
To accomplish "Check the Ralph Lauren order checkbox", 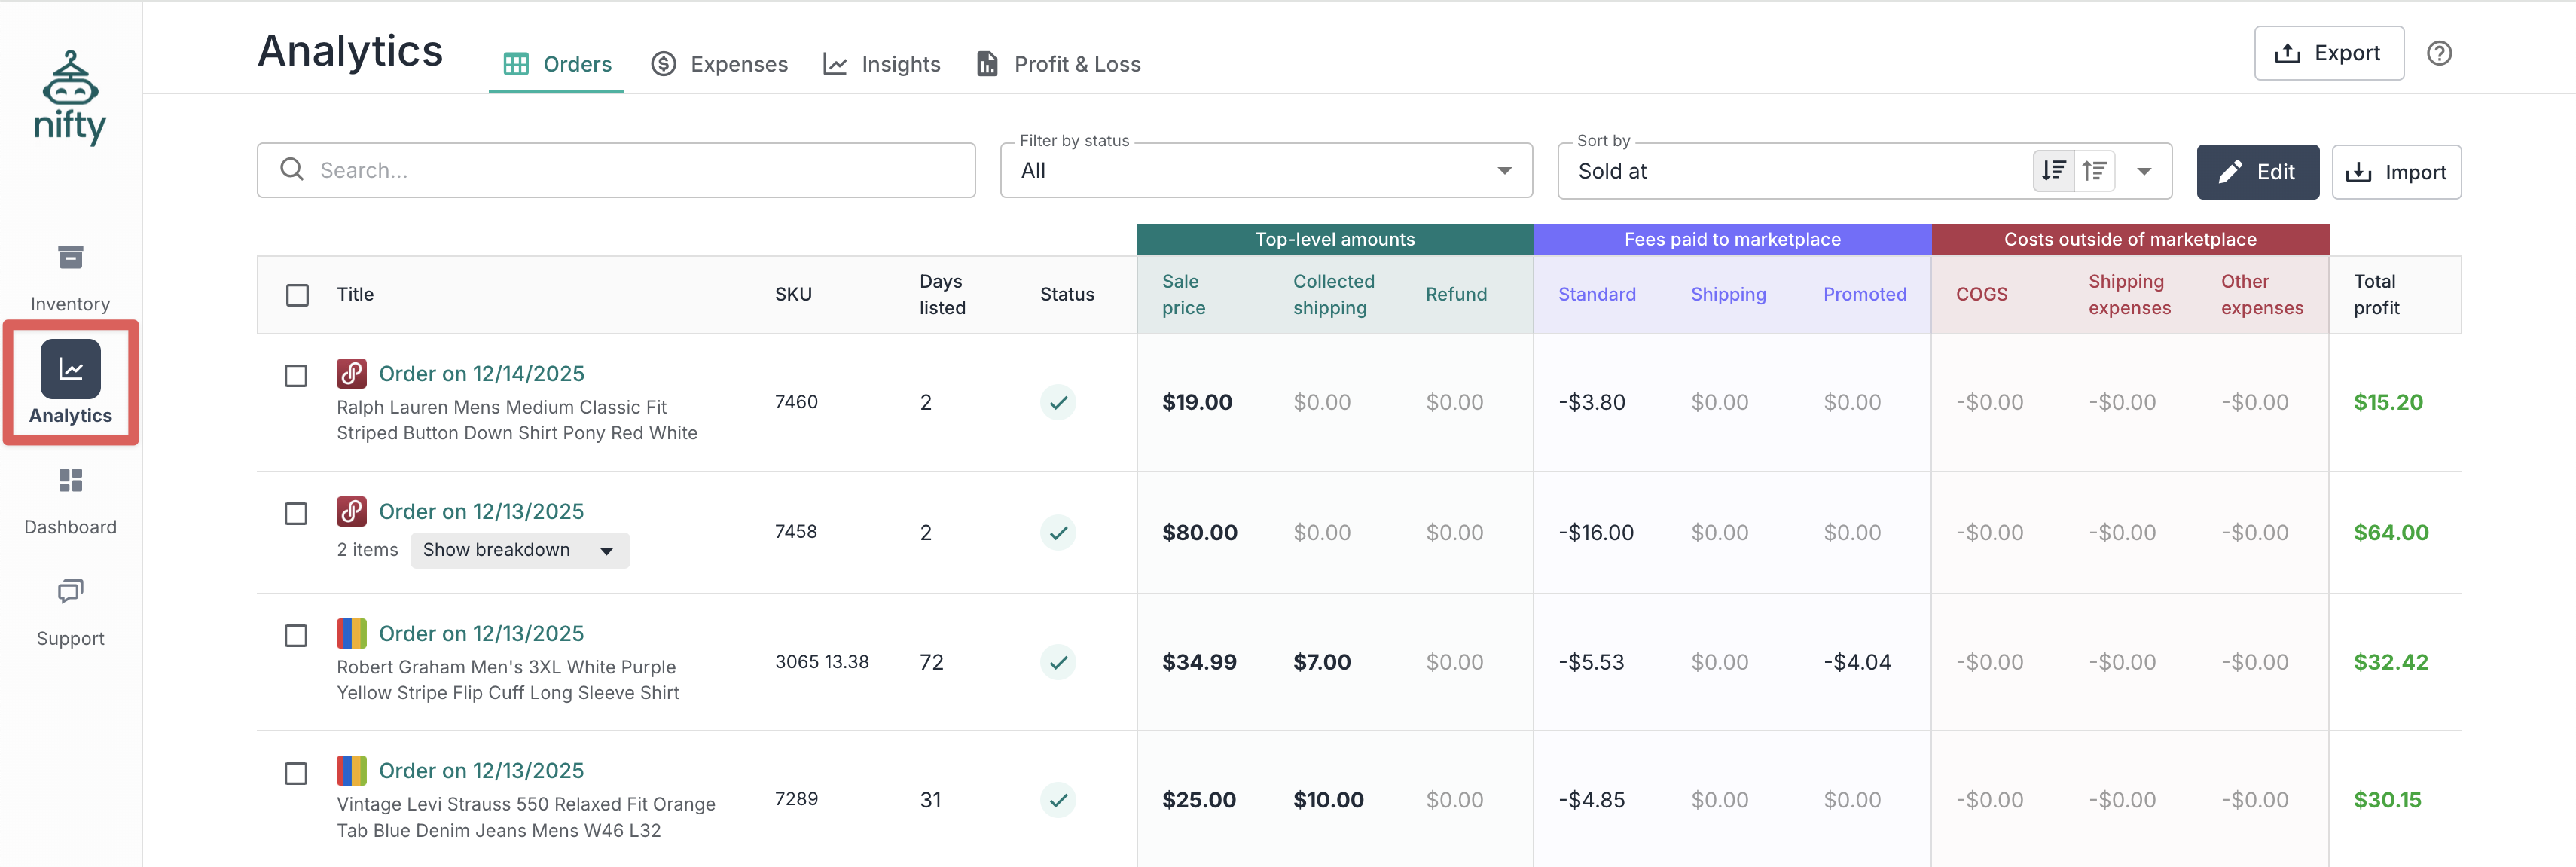I will (296, 376).
